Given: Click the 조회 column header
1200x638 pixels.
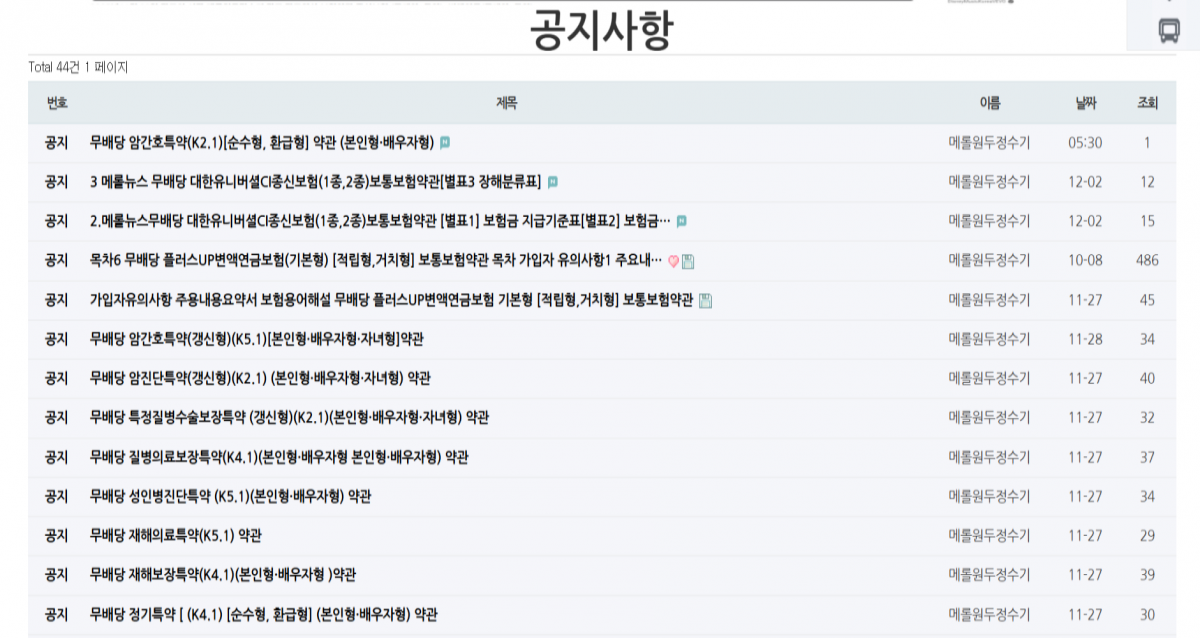Looking at the screenshot, I should pos(1147,103).
